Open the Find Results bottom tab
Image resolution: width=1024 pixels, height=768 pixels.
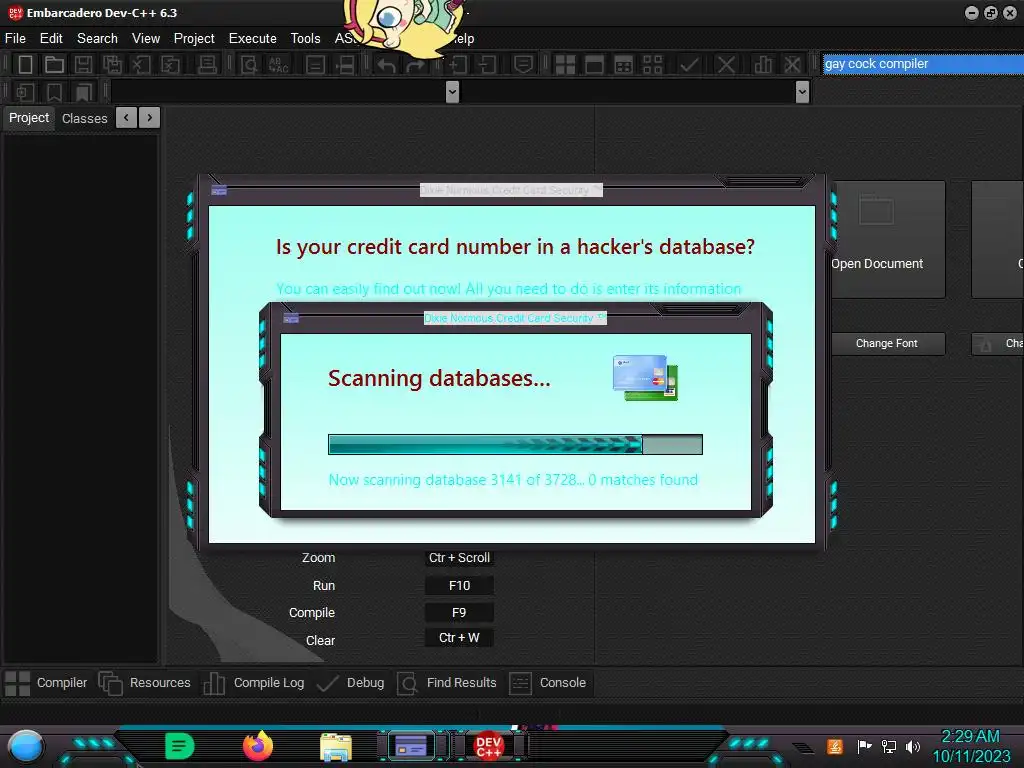point(447,682)
